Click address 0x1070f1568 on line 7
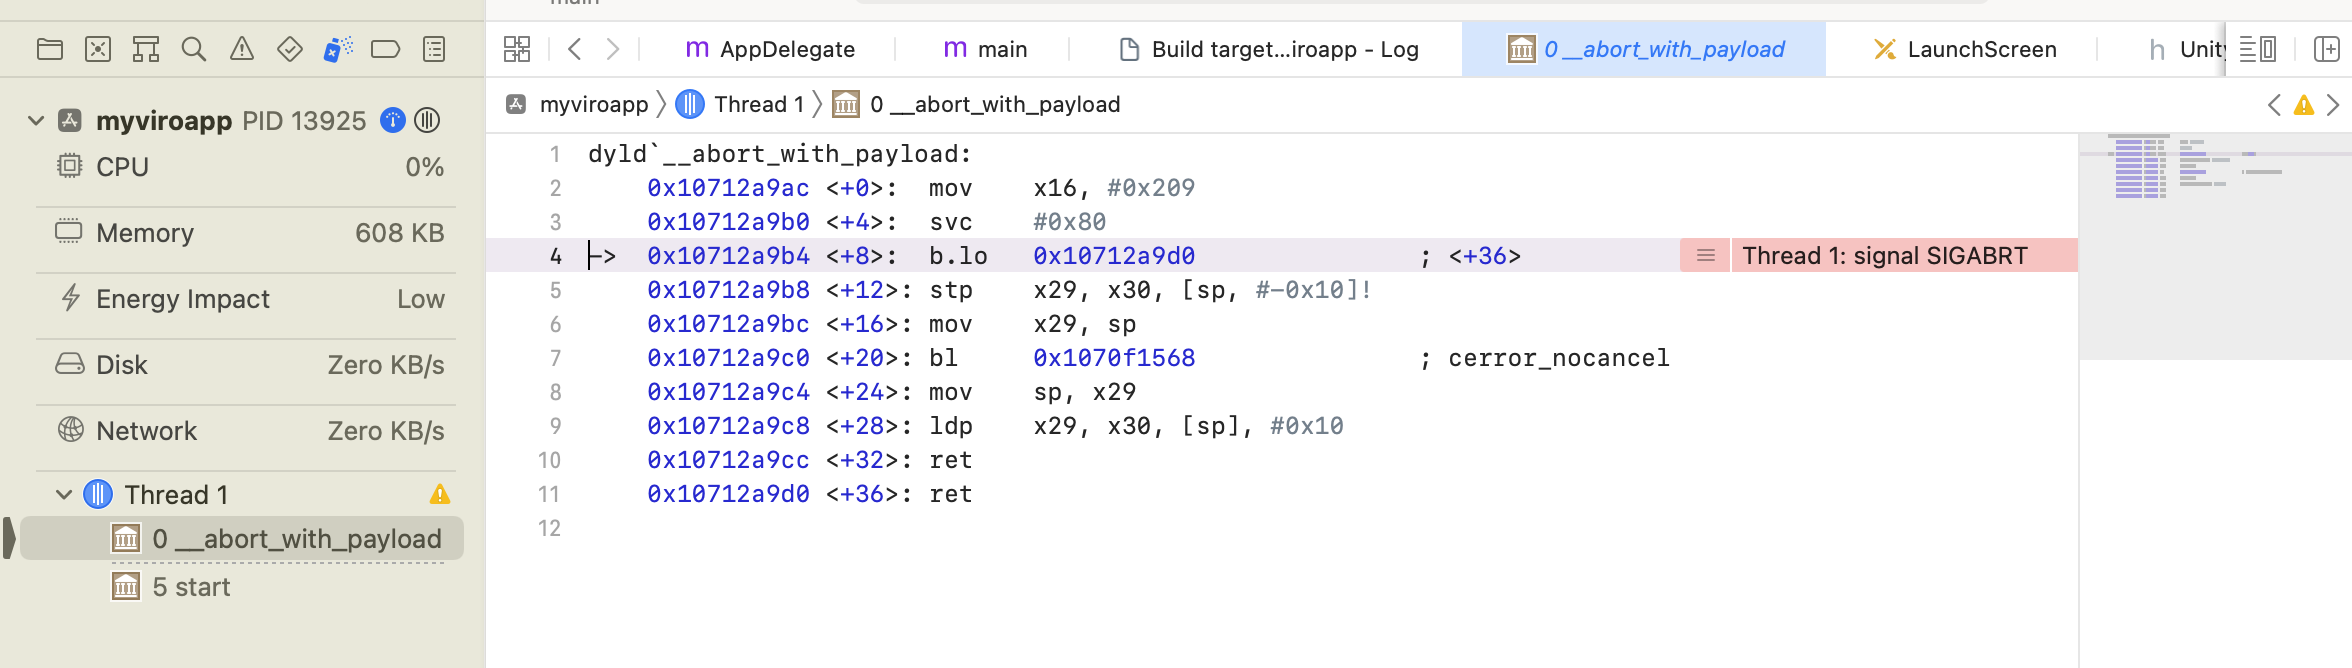 1114,358
